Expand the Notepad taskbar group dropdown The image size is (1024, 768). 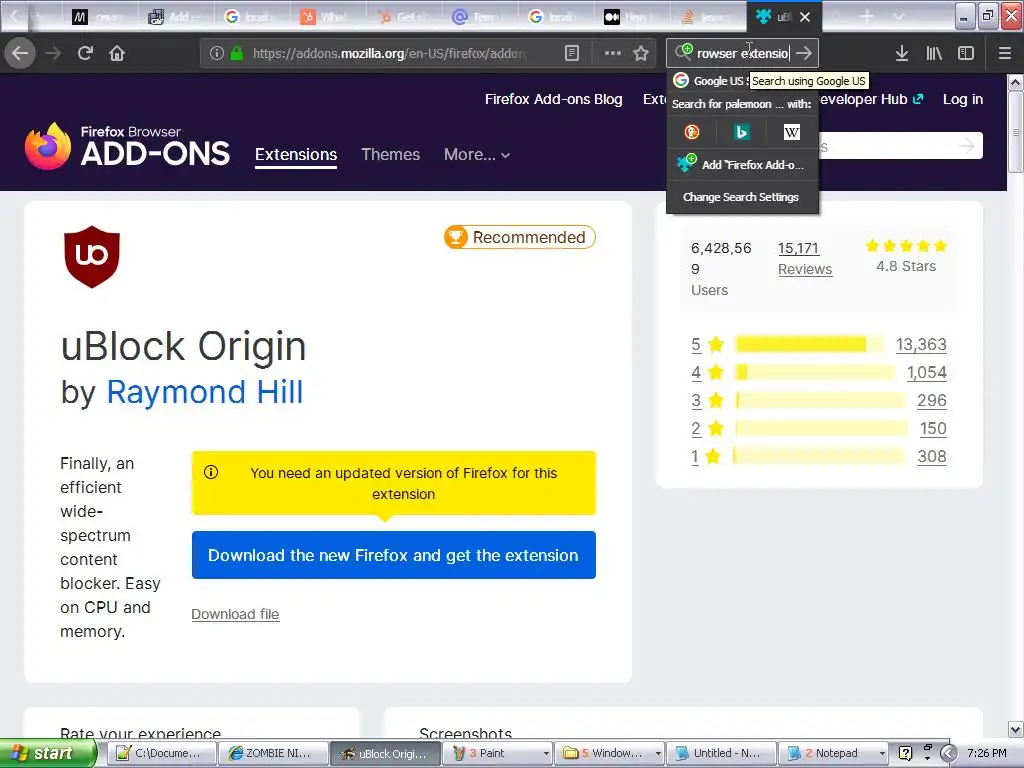(882, 753)
